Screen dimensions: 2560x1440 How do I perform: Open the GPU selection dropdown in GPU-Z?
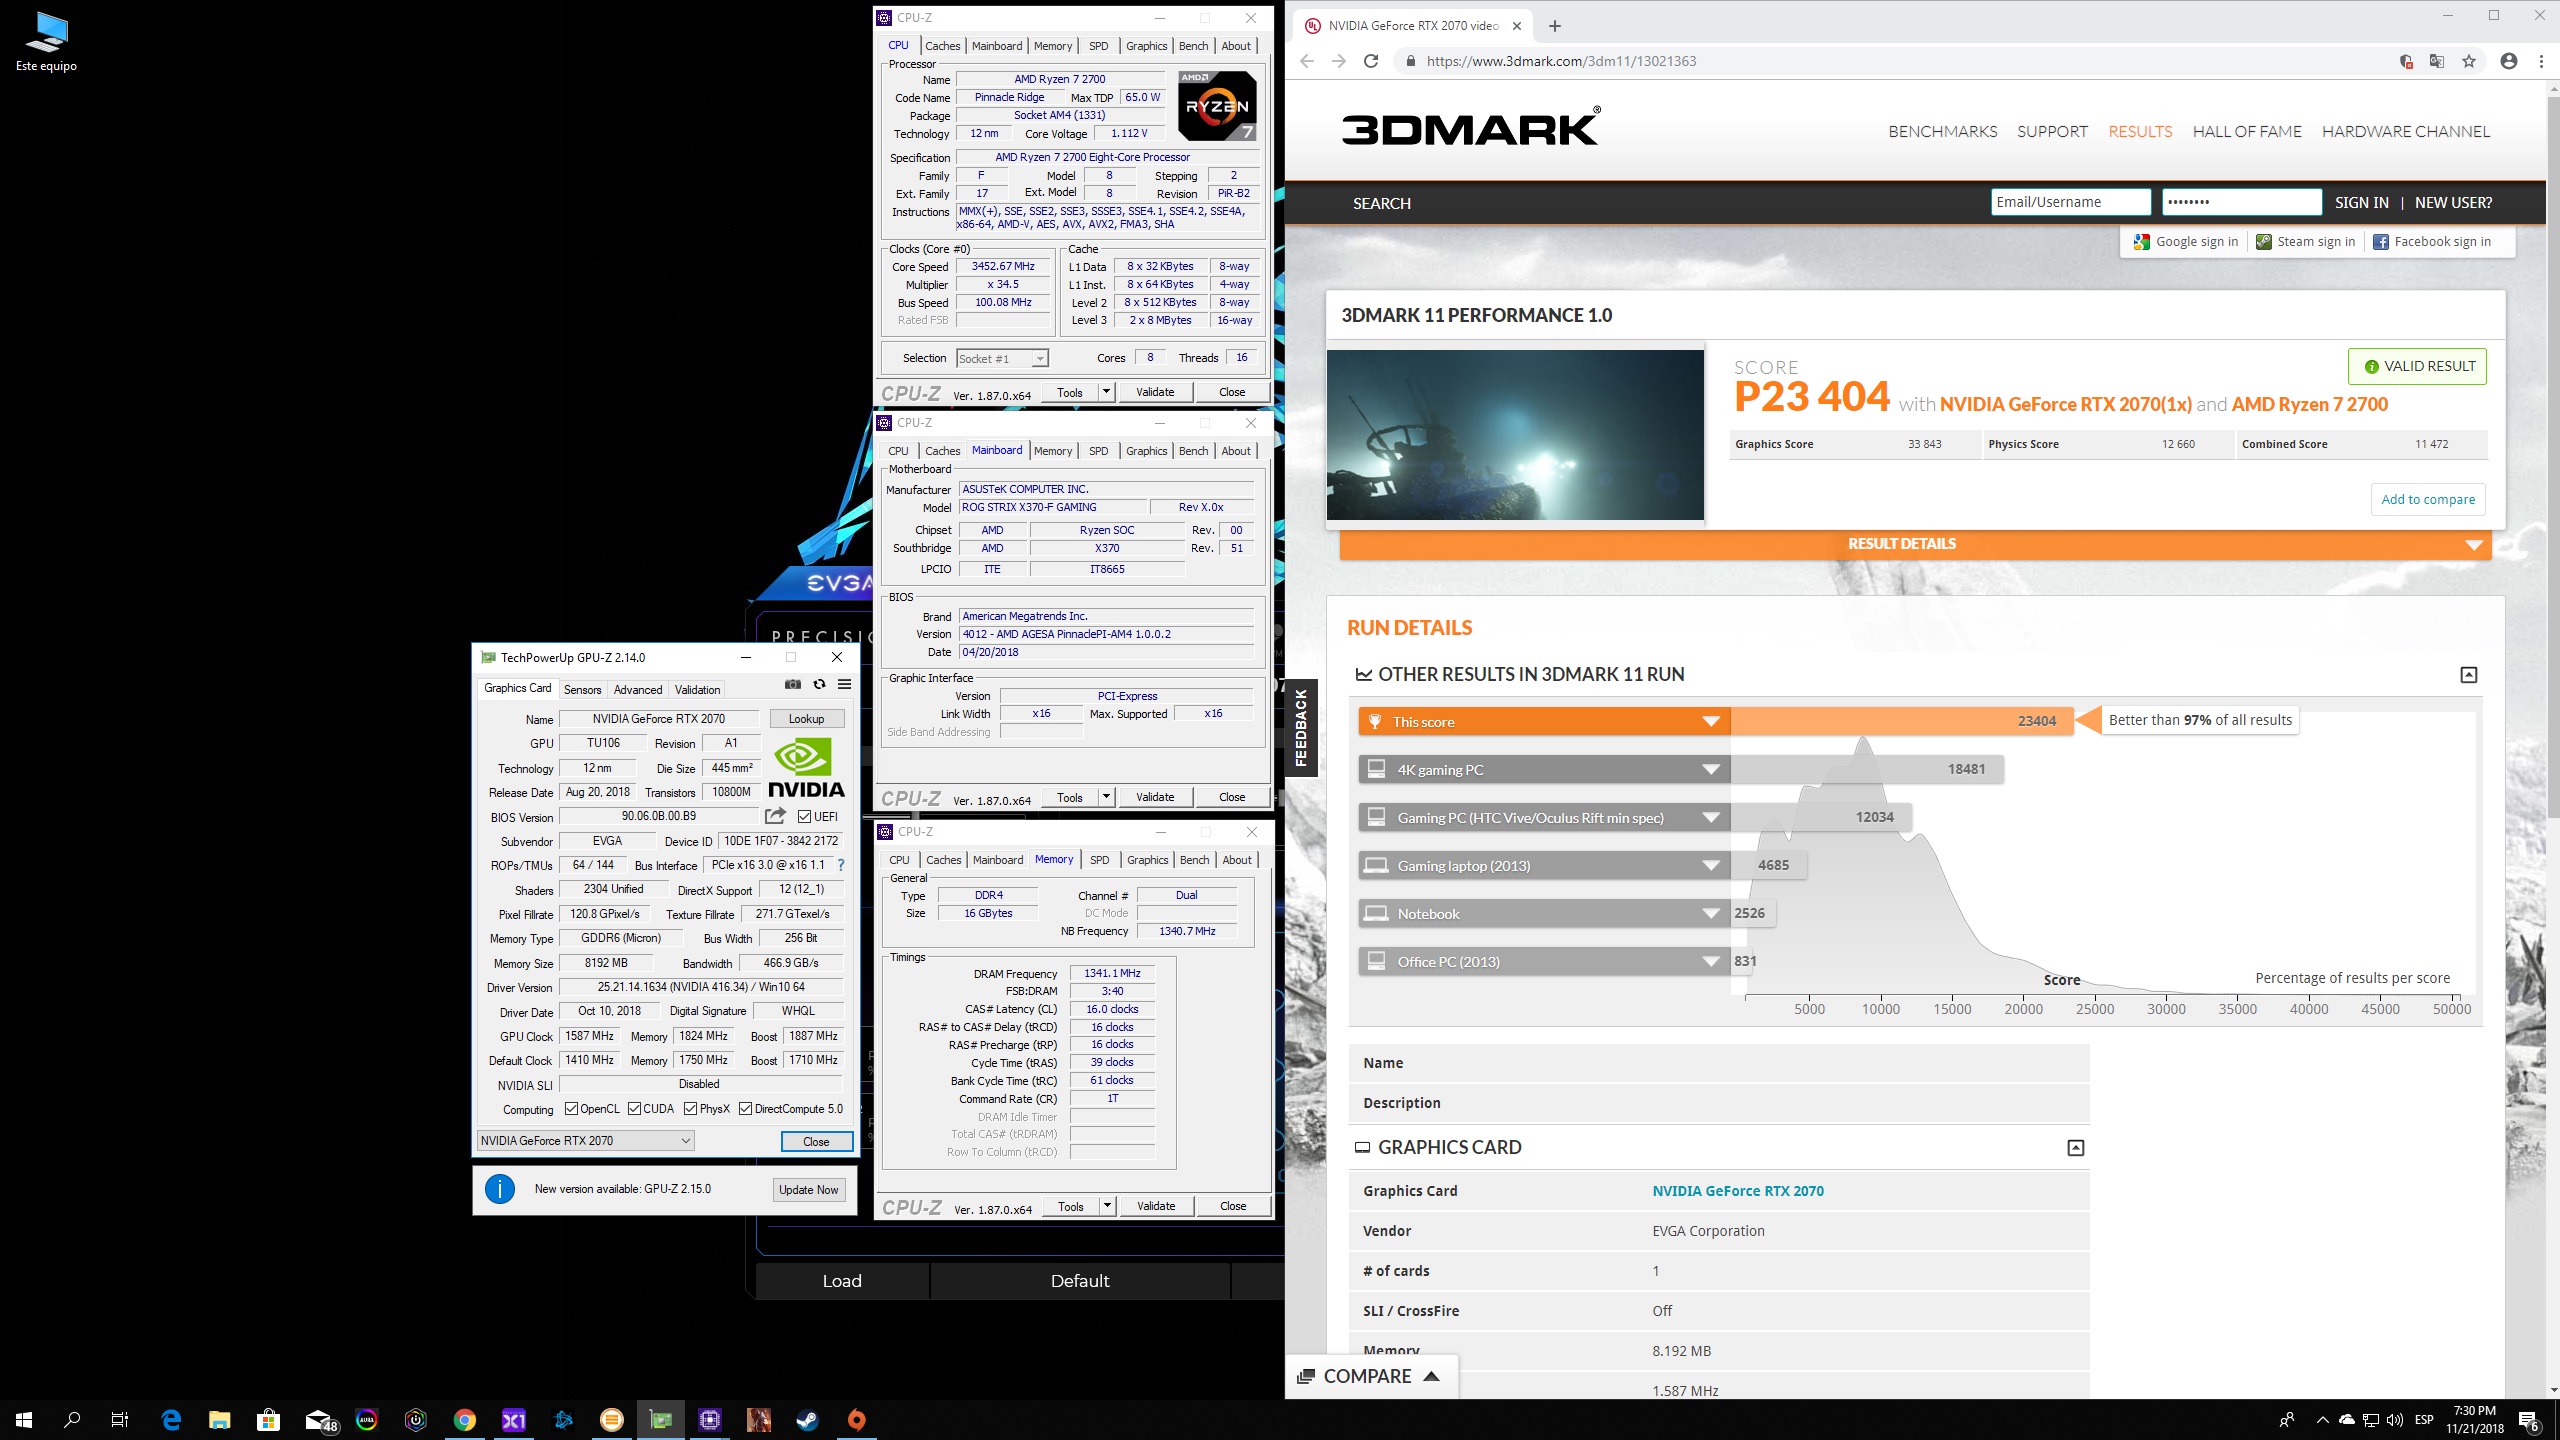click(586, 1140)
